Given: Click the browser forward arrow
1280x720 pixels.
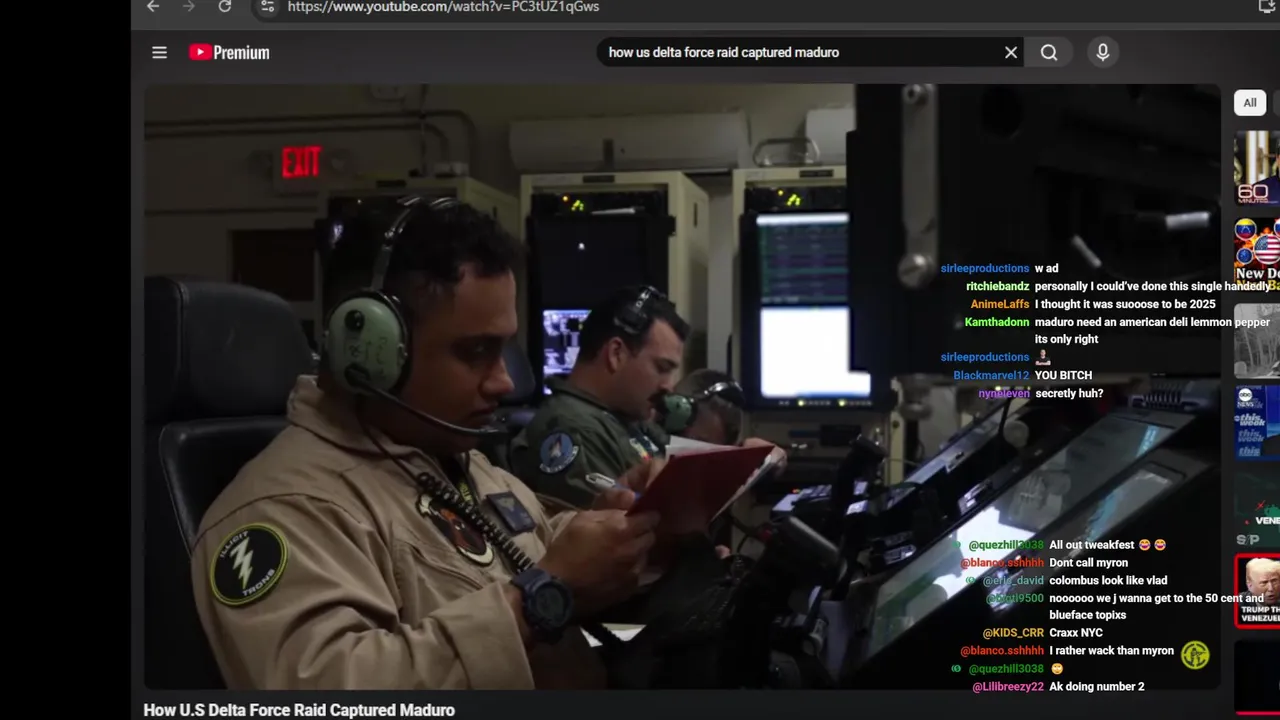Looking at the screenshot, I should (x=189, y=6).
